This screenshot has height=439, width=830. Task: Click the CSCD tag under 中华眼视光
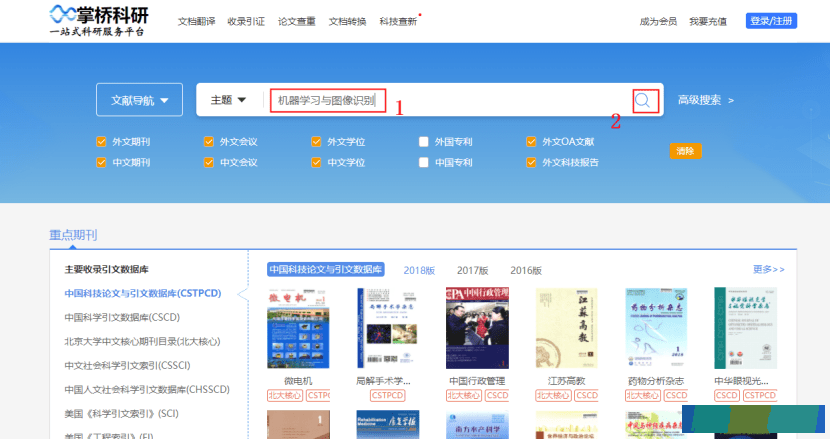point(727,396)
